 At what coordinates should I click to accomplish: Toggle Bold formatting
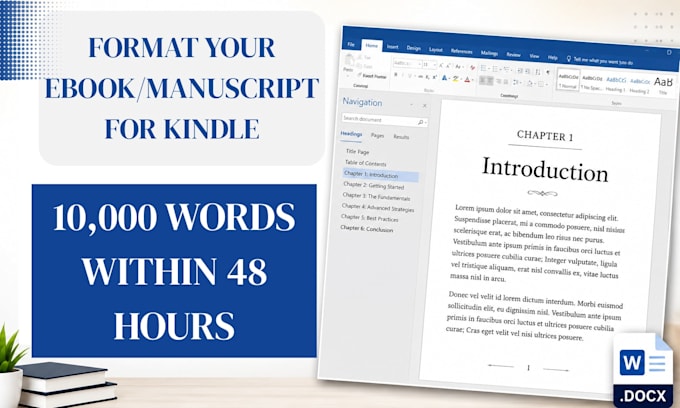coord(396,75)
